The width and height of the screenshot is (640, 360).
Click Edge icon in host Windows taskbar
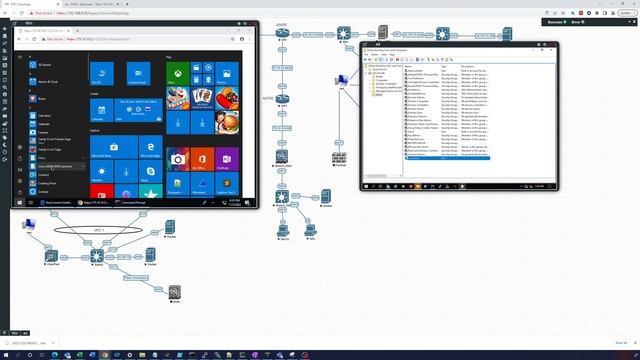point(55,355)
